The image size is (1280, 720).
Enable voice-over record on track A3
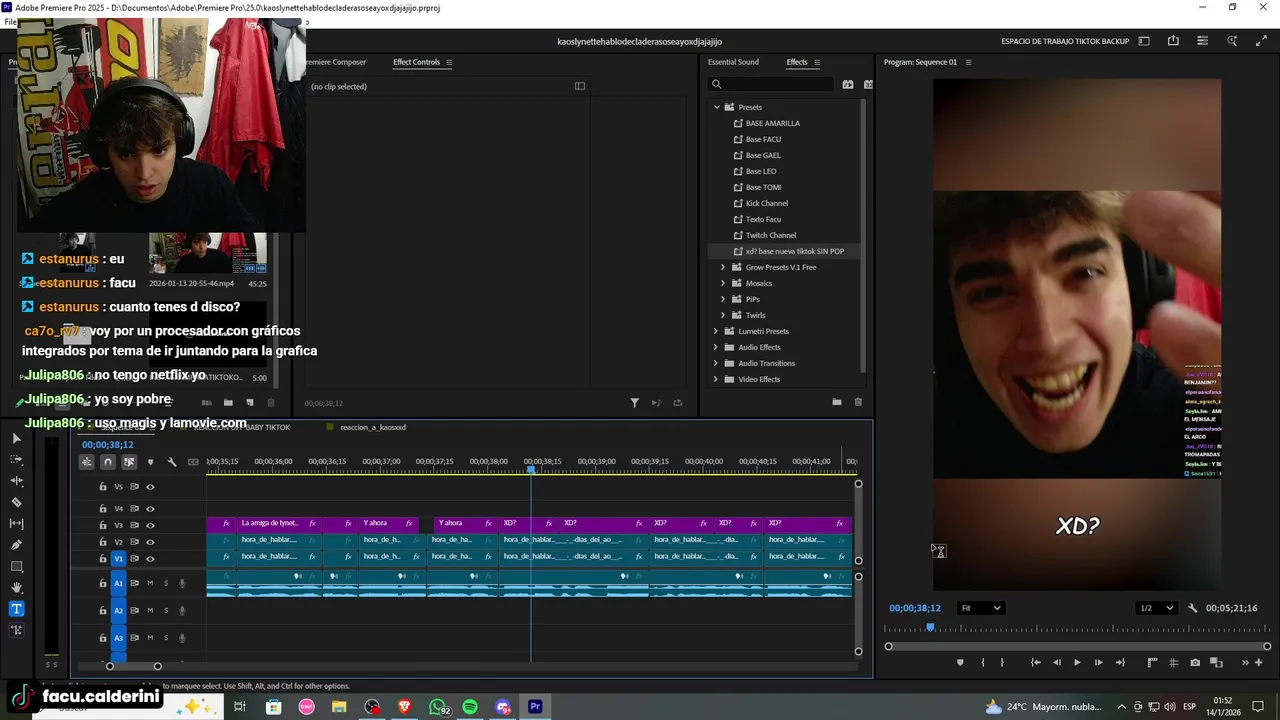[x=182, y=638]
